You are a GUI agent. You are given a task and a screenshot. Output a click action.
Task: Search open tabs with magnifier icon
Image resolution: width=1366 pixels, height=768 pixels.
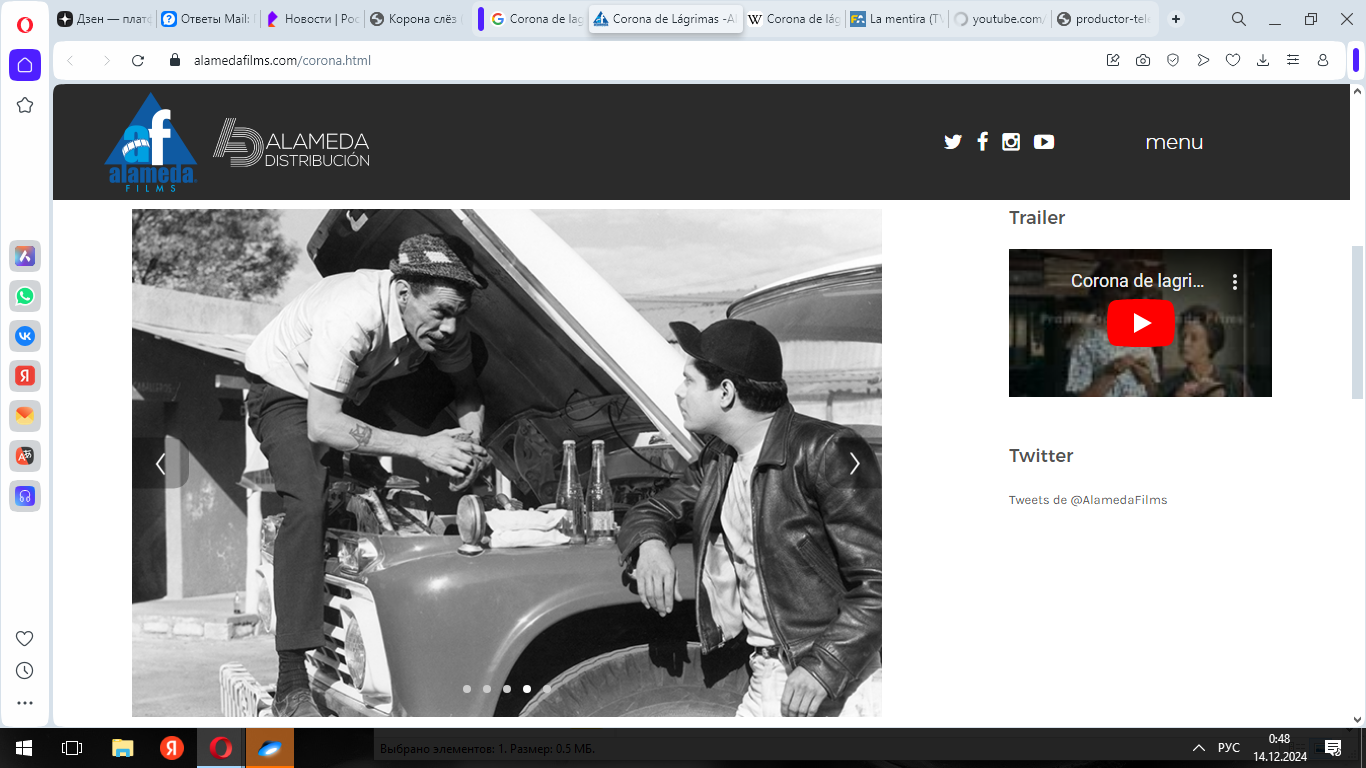tap(1238, 19)
